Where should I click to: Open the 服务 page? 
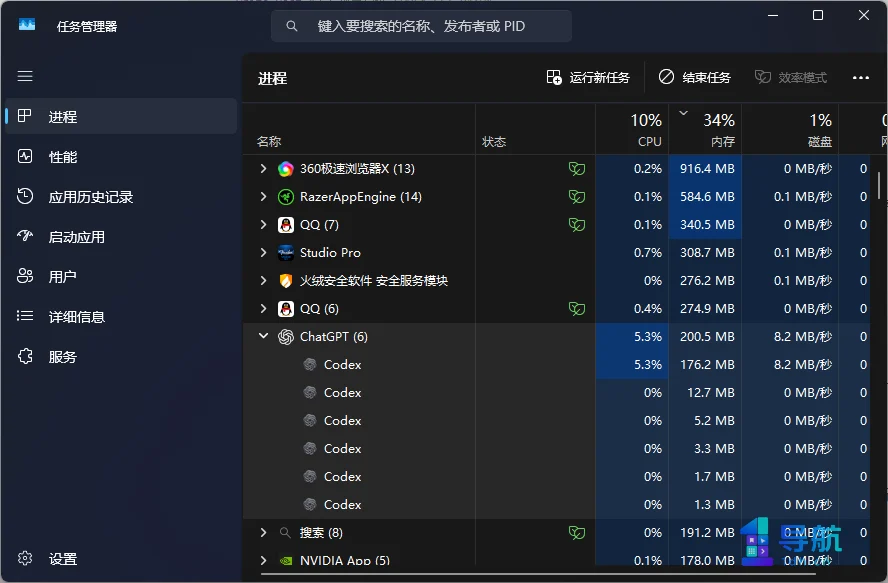click(121, 356)
